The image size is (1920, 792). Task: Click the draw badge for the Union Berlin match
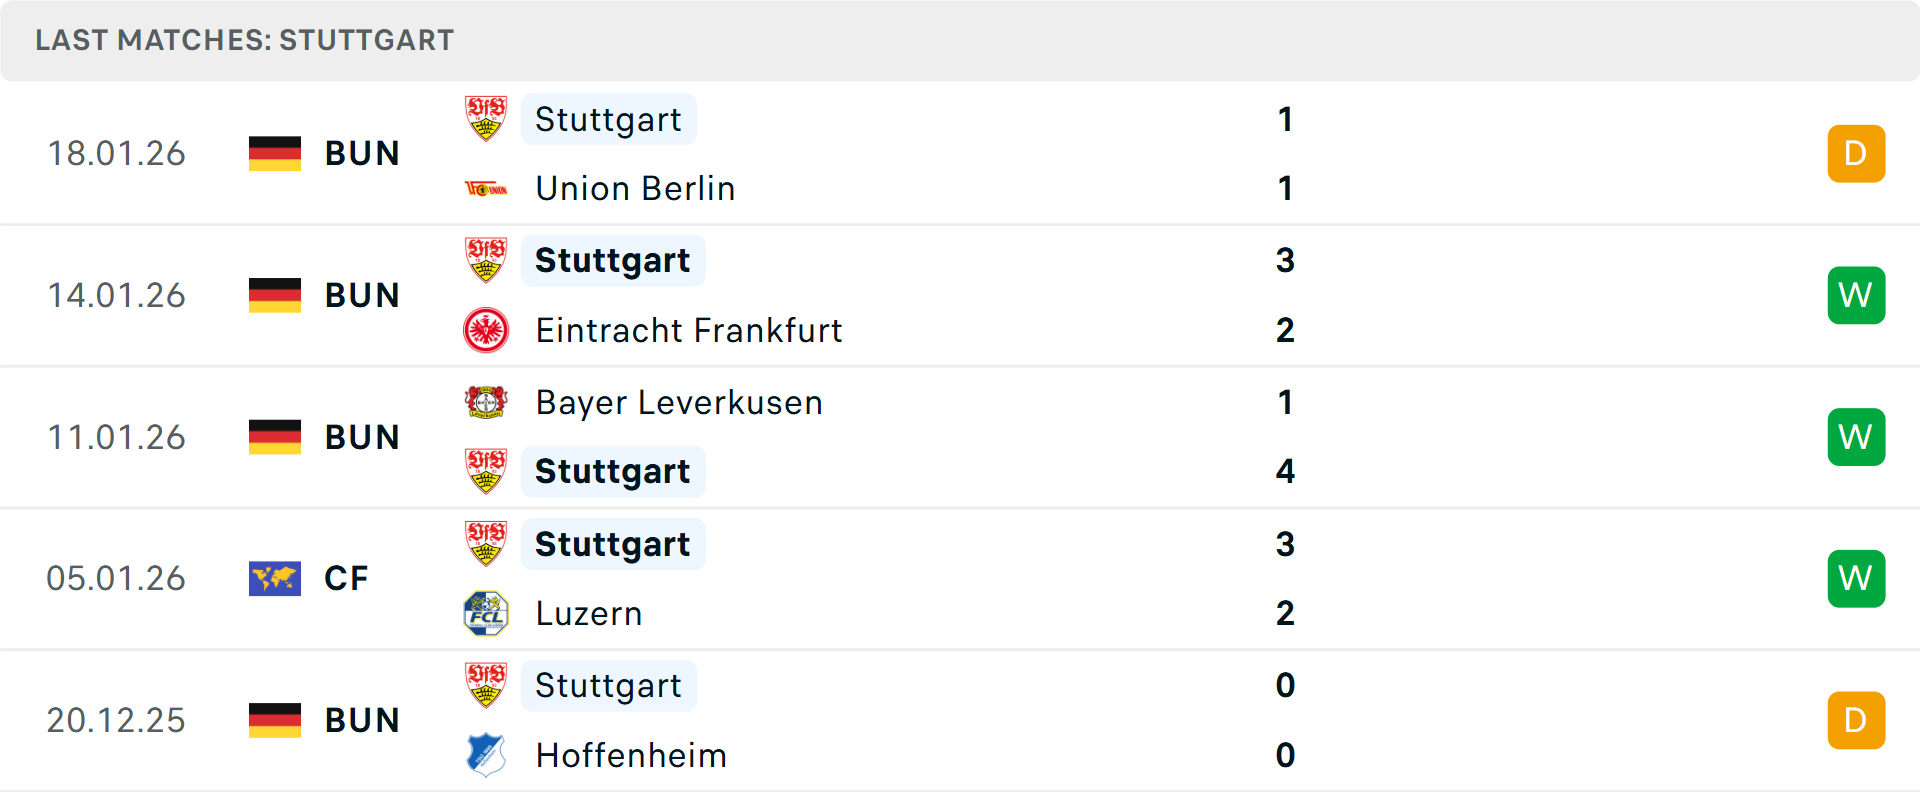[x=1856, y=154]
